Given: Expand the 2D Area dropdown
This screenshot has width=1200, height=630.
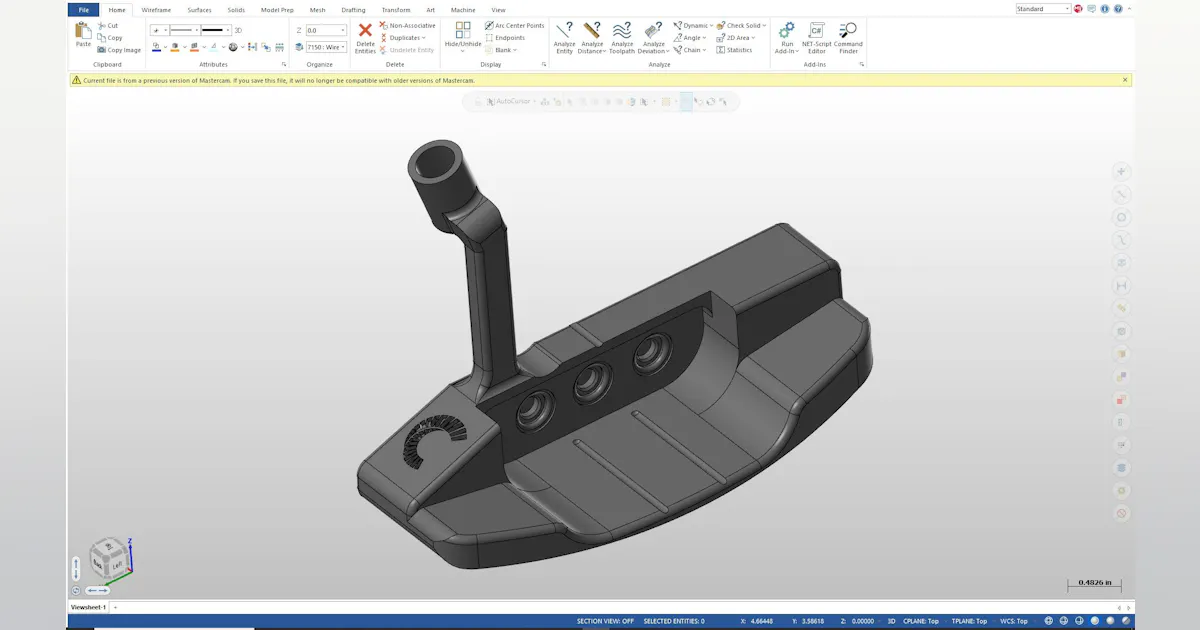Looking at the screenshot, I should click(753, 38).
